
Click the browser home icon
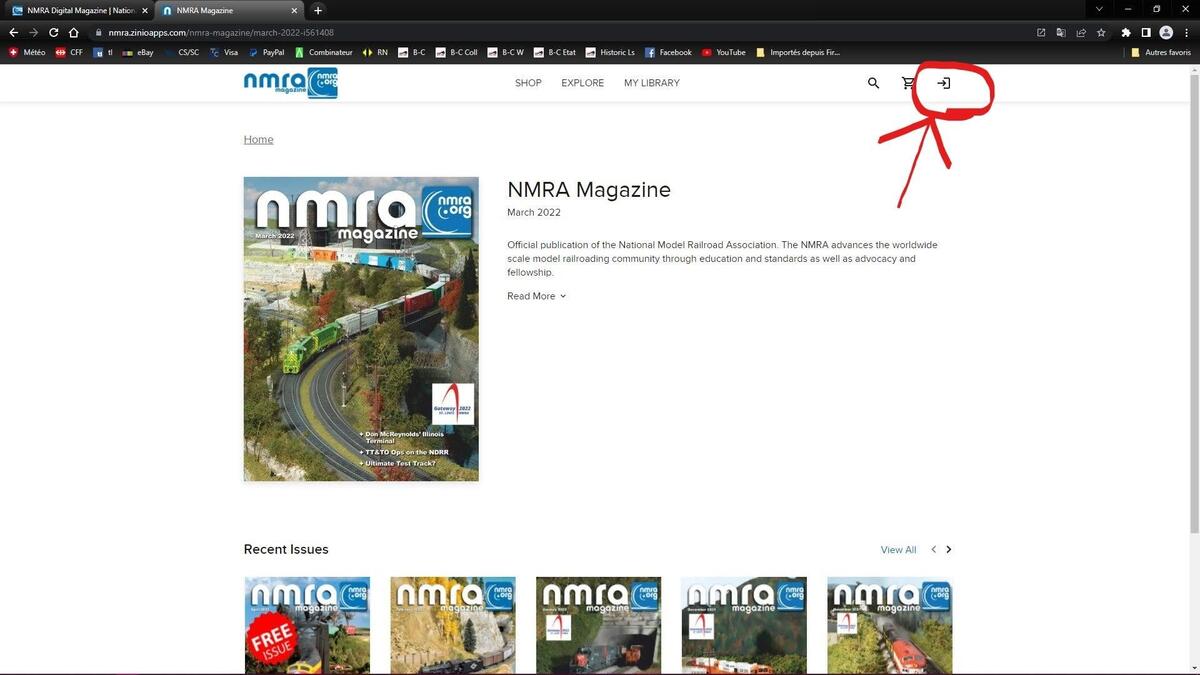pyautogui.click(x=73, y=32)
